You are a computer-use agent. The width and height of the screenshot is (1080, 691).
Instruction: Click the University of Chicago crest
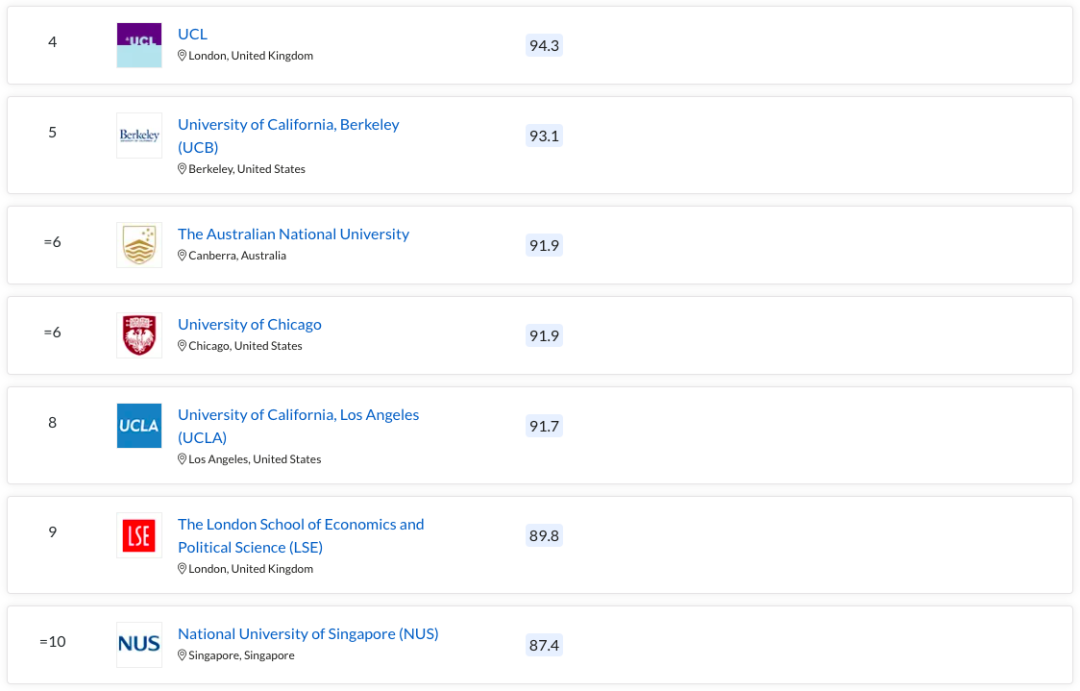139,336
